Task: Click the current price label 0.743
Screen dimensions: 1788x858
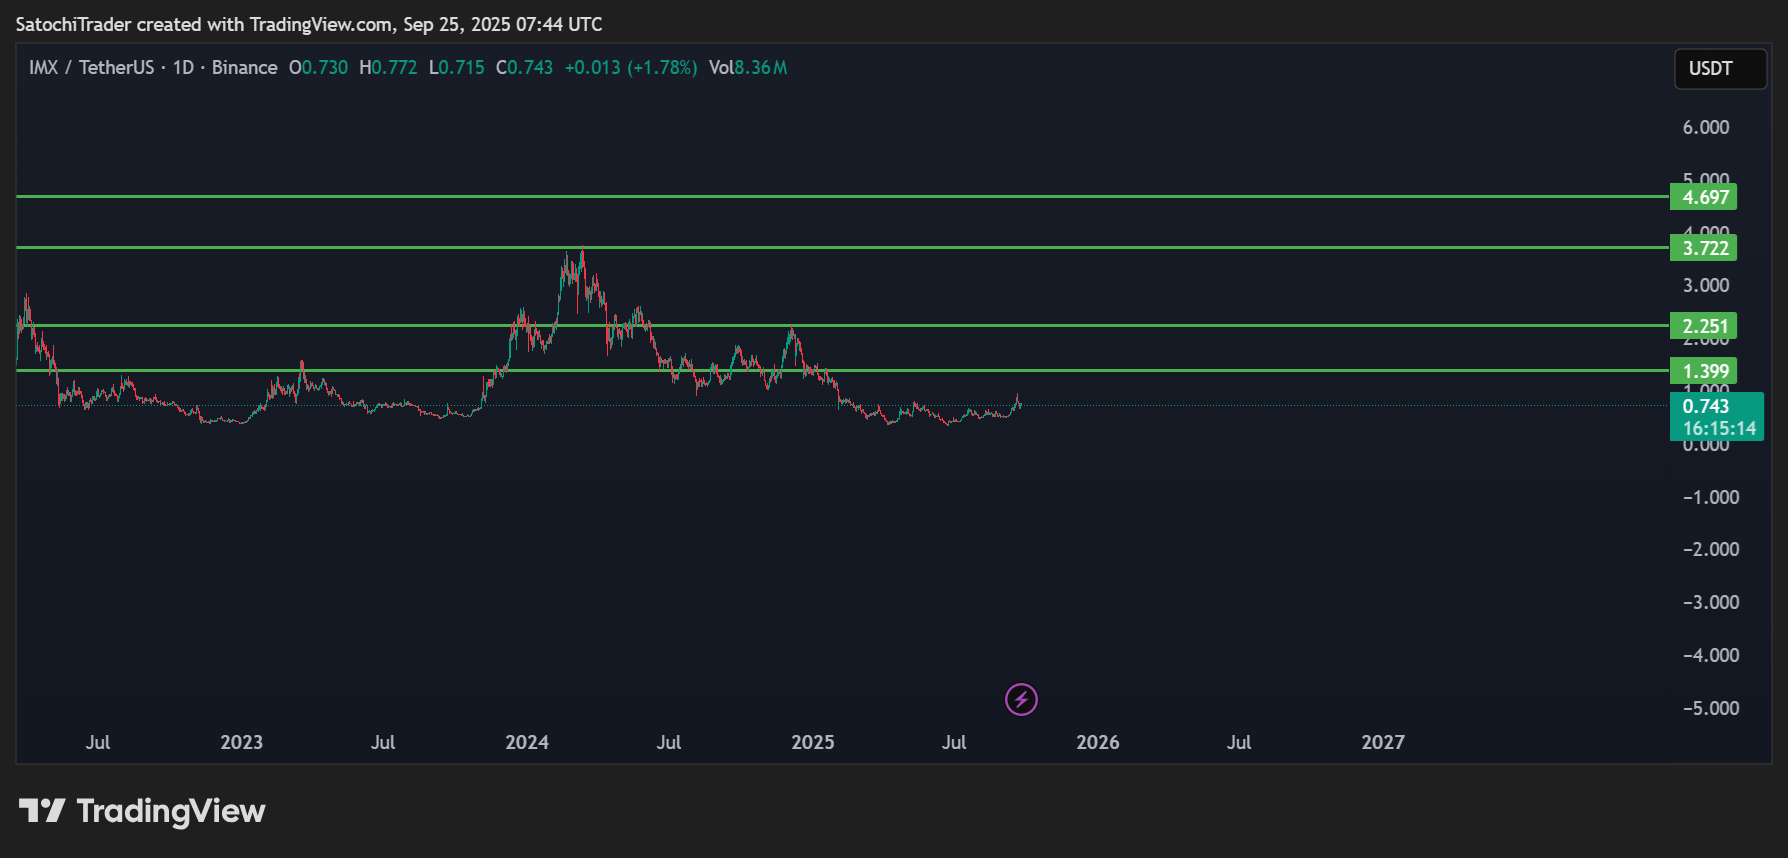Action: [1706, 406]
